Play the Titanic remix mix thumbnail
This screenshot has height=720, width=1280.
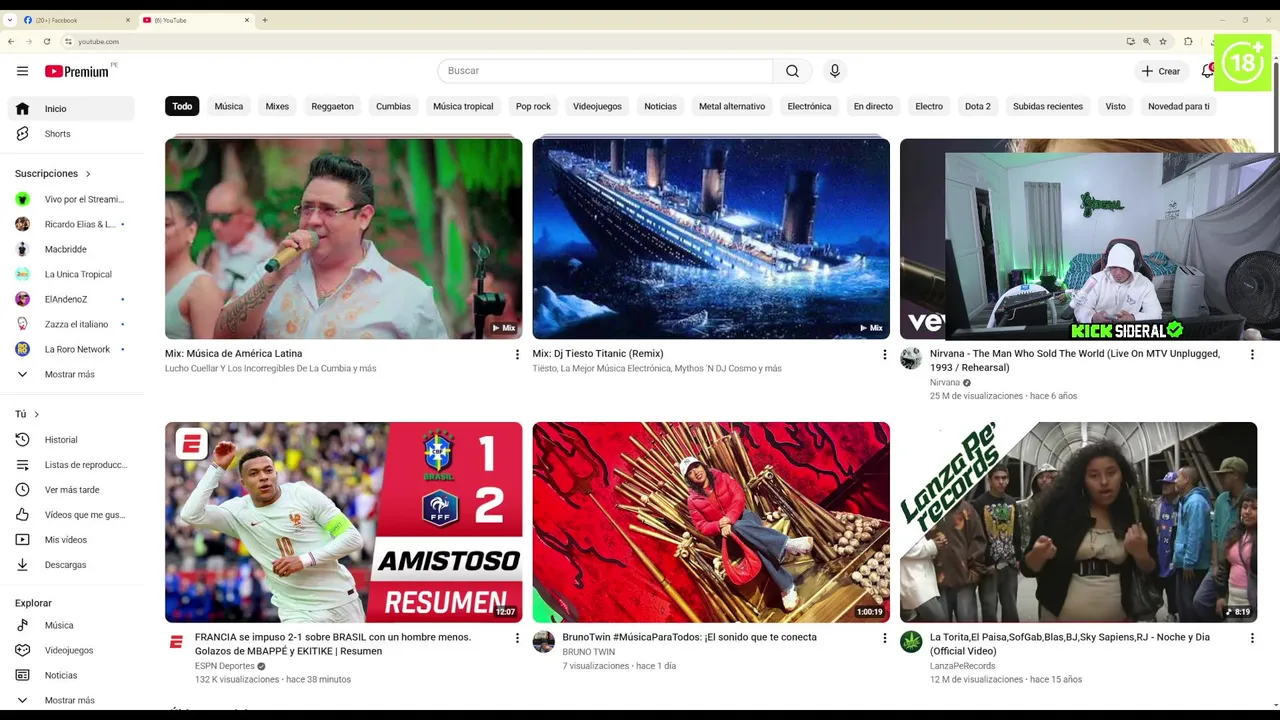point(711,239)
